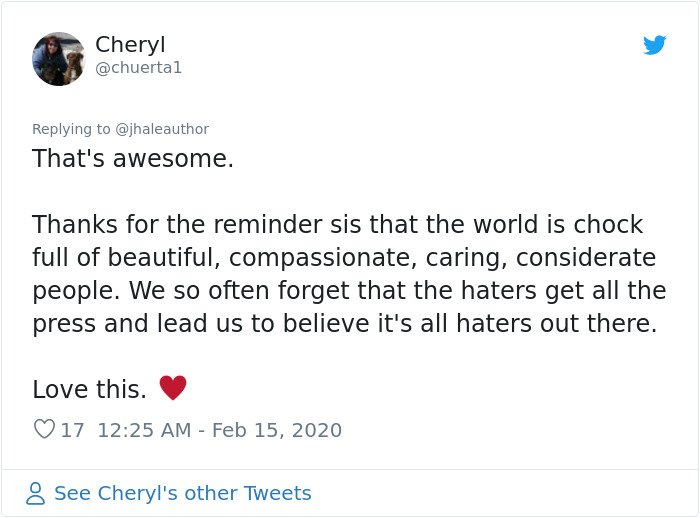Image resolution: width=700 pixels, height=518 pixels.
Task: Click the red heart emoji
Action: pyautogui.click(x=173, y=388)
